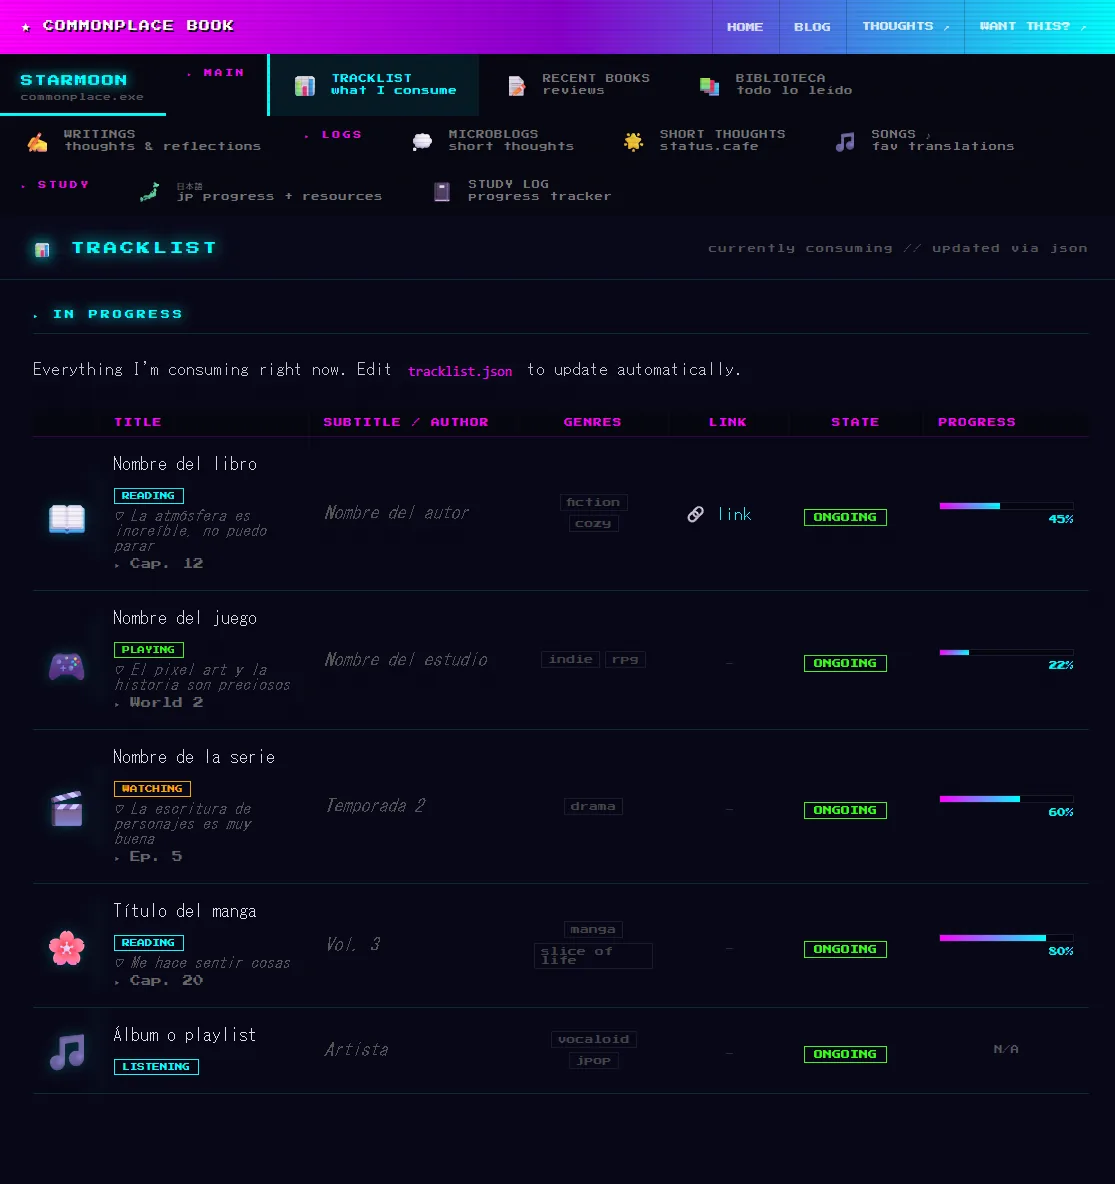This screenshot has width=1115, height=1184.
Task: Open the Tracklist books icon in navigation
Action: [x=305, y=85]
